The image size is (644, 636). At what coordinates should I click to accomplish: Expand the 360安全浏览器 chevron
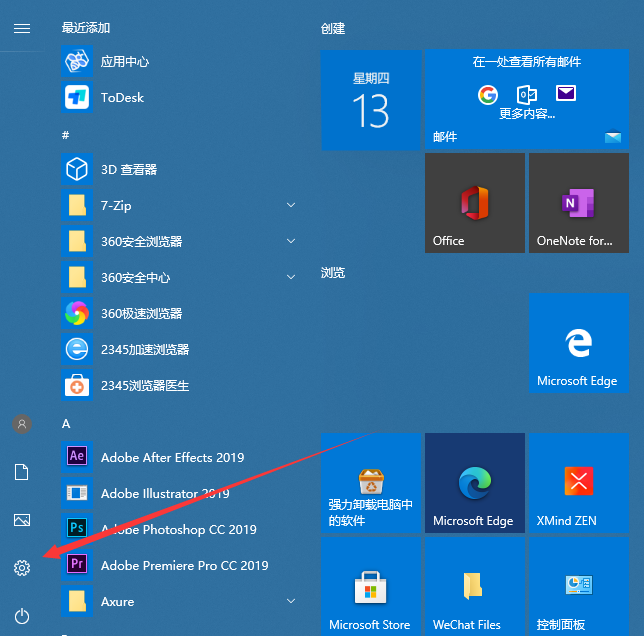(291, 241)
